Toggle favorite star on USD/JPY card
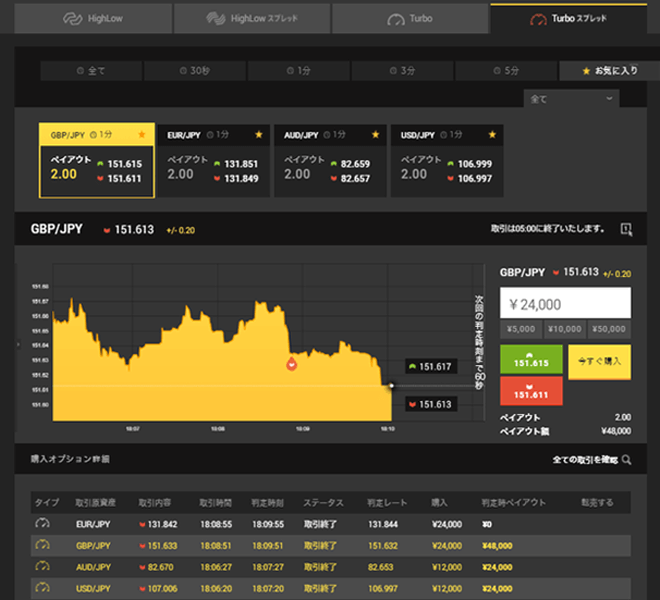Viewport: 660px width, 600px height. coord(492,134)
